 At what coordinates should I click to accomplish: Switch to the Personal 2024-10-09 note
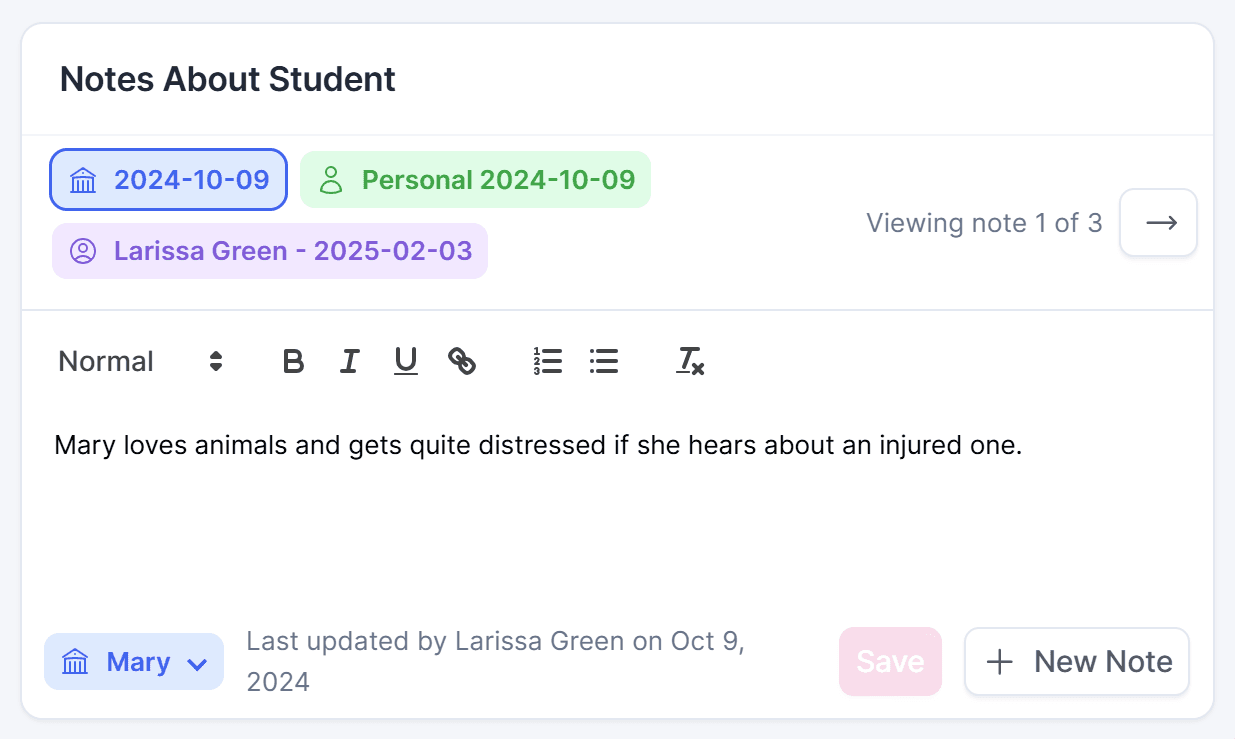click(476, 180)
